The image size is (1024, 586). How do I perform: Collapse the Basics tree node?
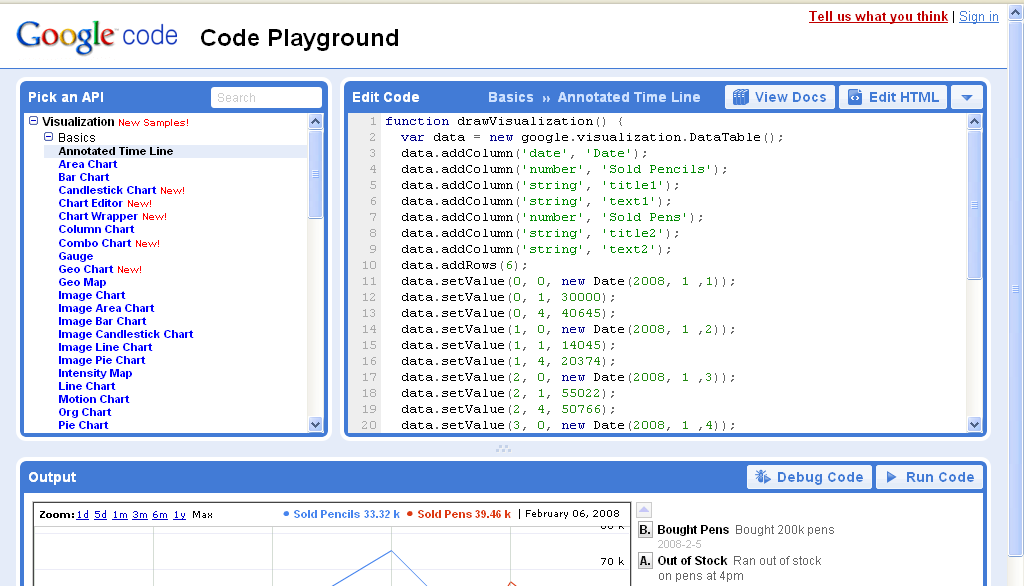click(50, 135)
